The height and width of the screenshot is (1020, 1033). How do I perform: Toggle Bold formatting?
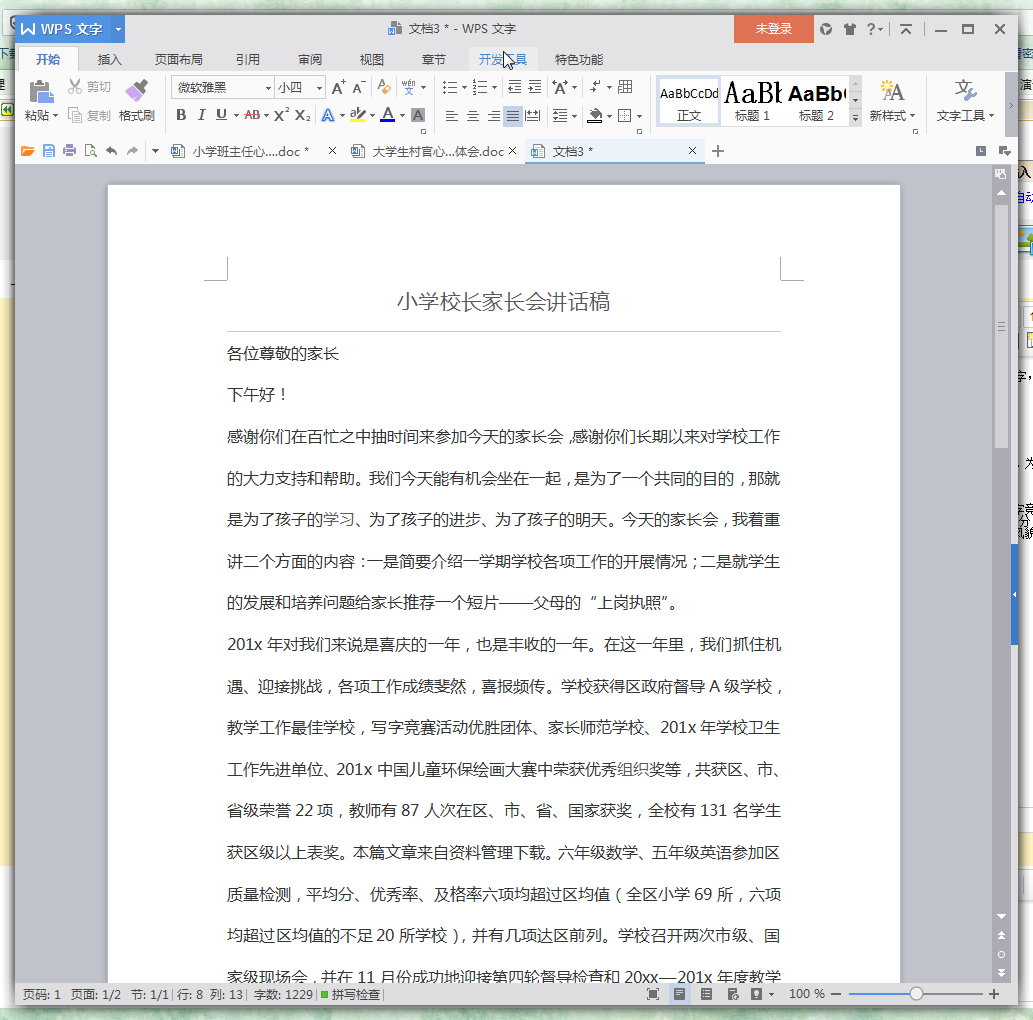(181, 115)
